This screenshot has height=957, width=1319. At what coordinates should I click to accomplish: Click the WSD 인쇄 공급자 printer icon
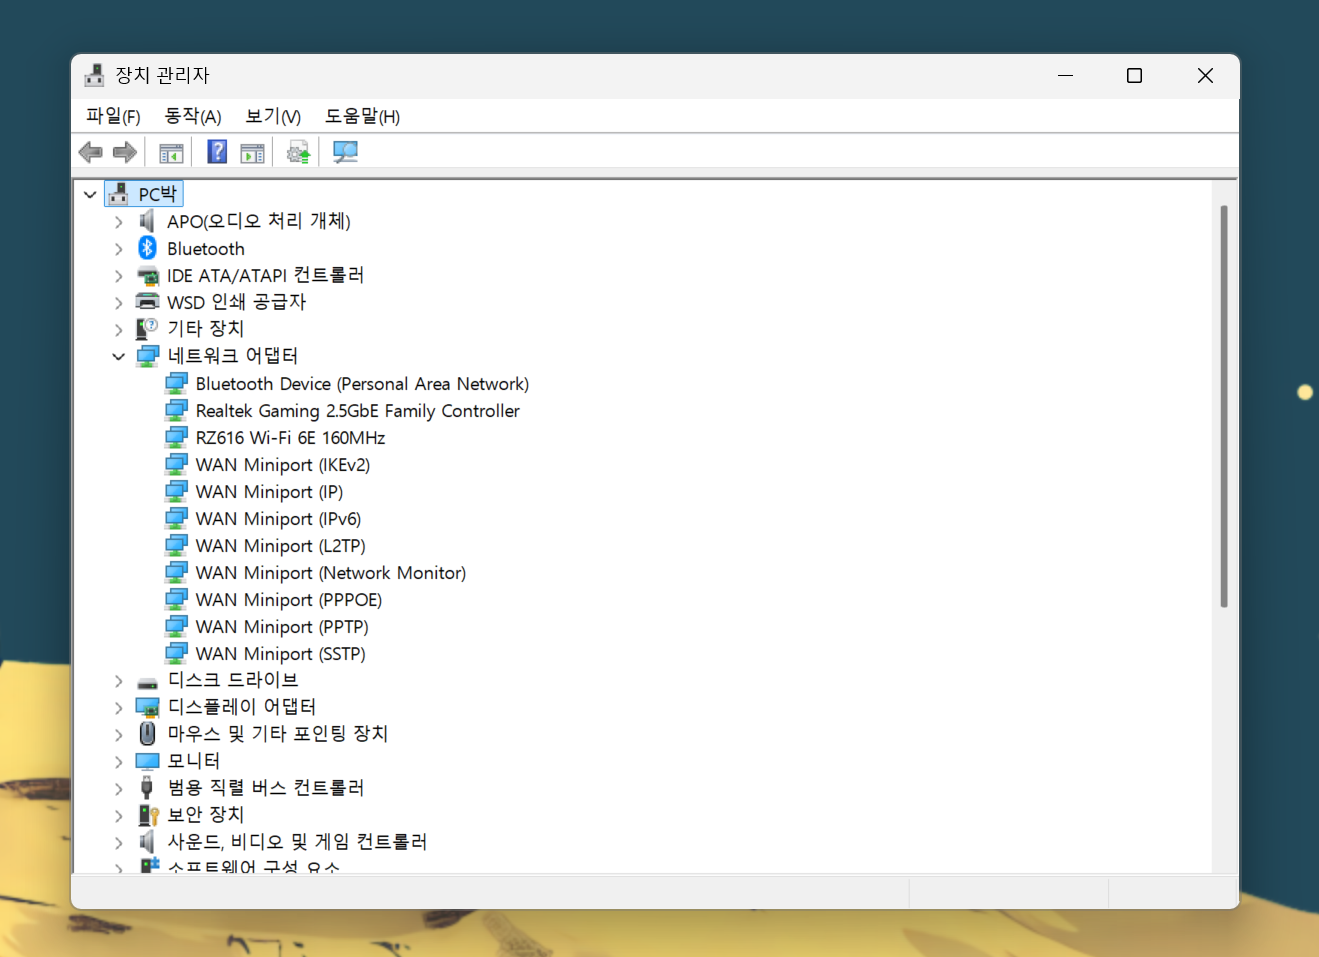pyautogui.click(x=148, y=302)
